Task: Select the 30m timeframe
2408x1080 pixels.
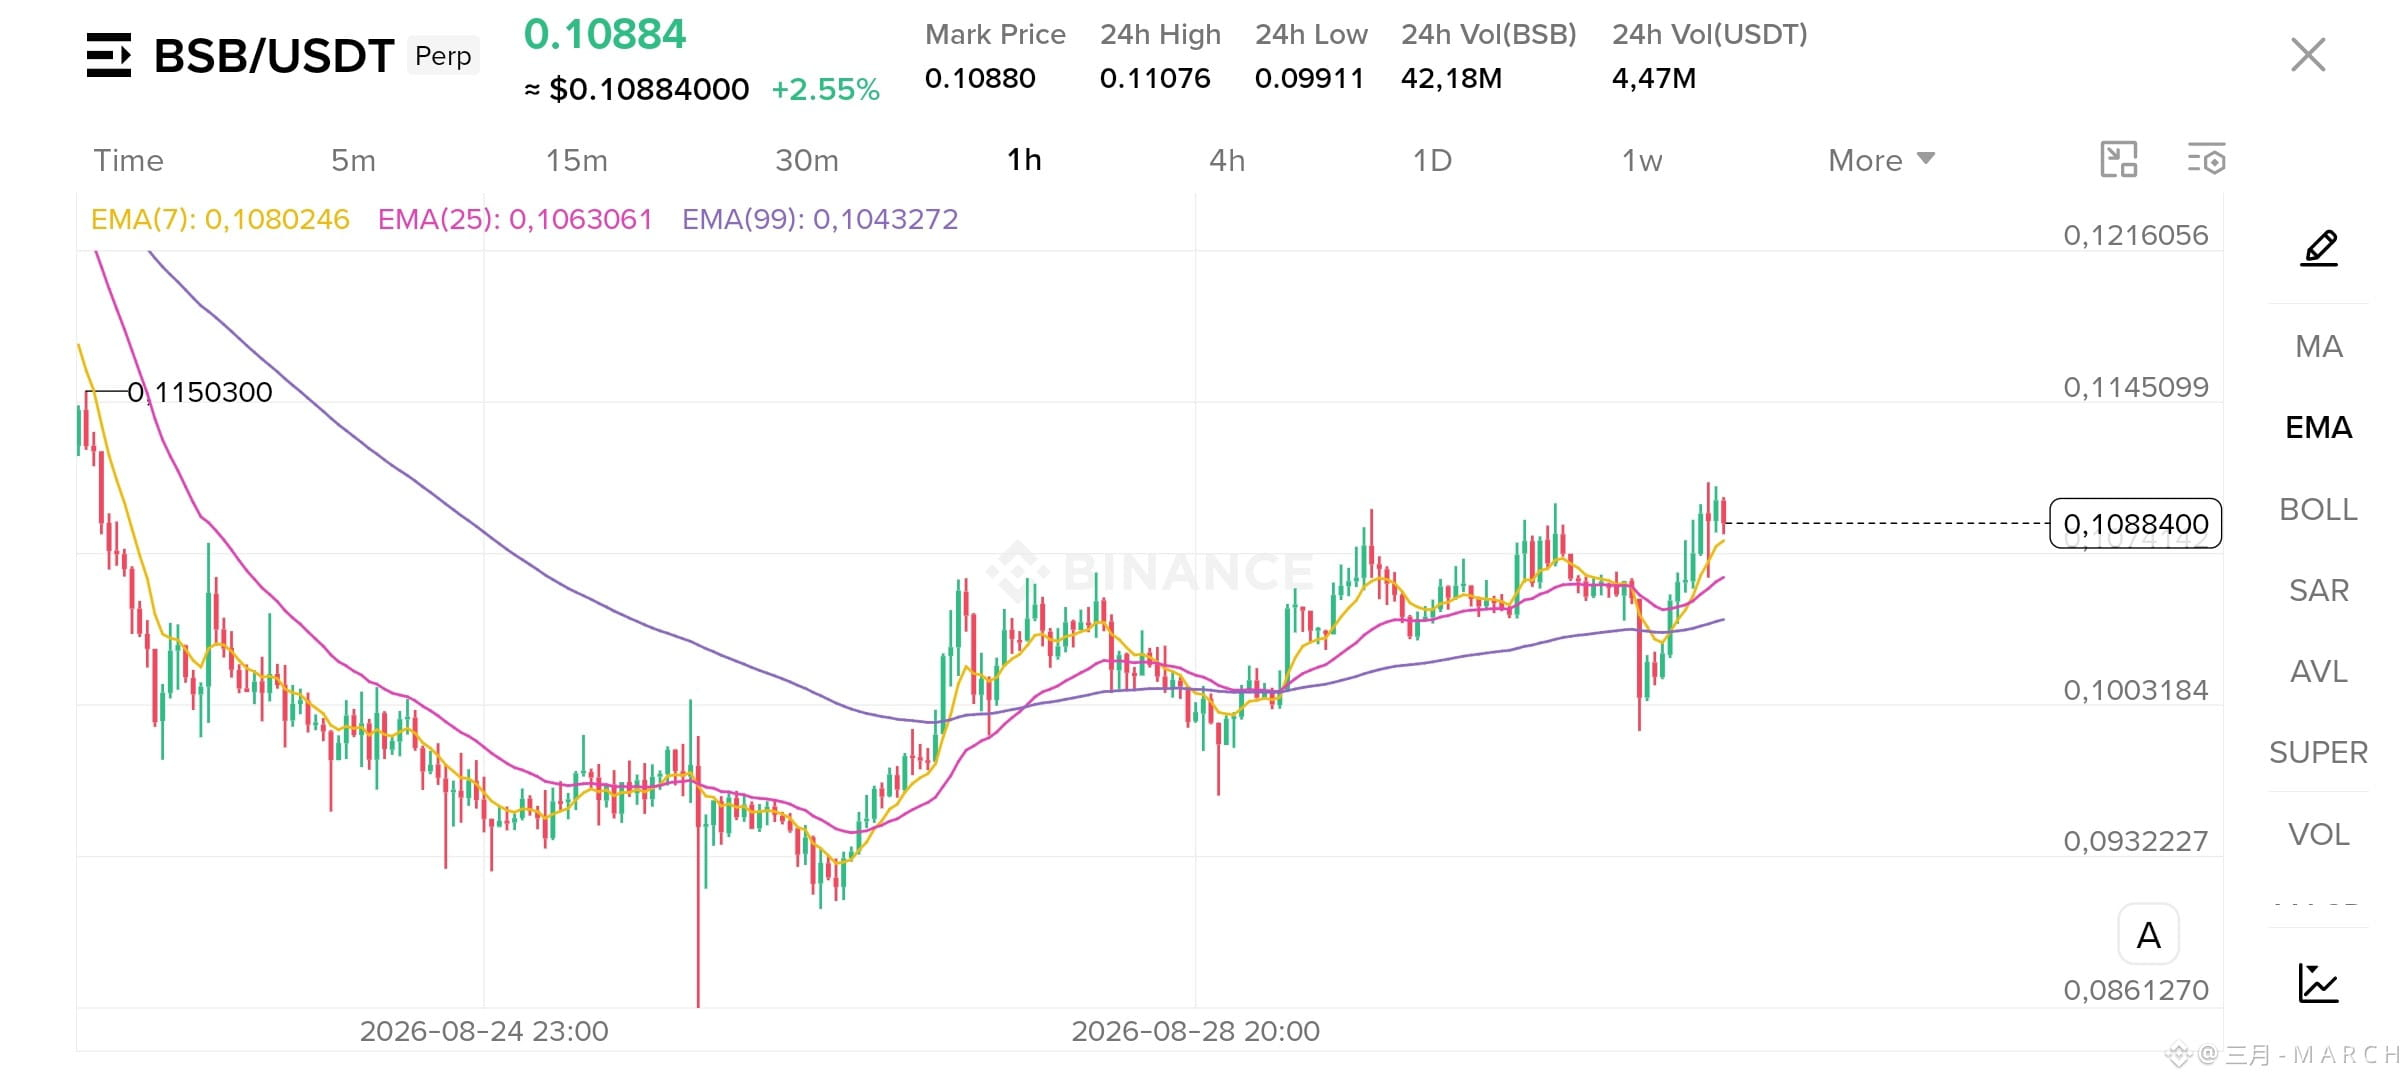Action: pos(807,160)
